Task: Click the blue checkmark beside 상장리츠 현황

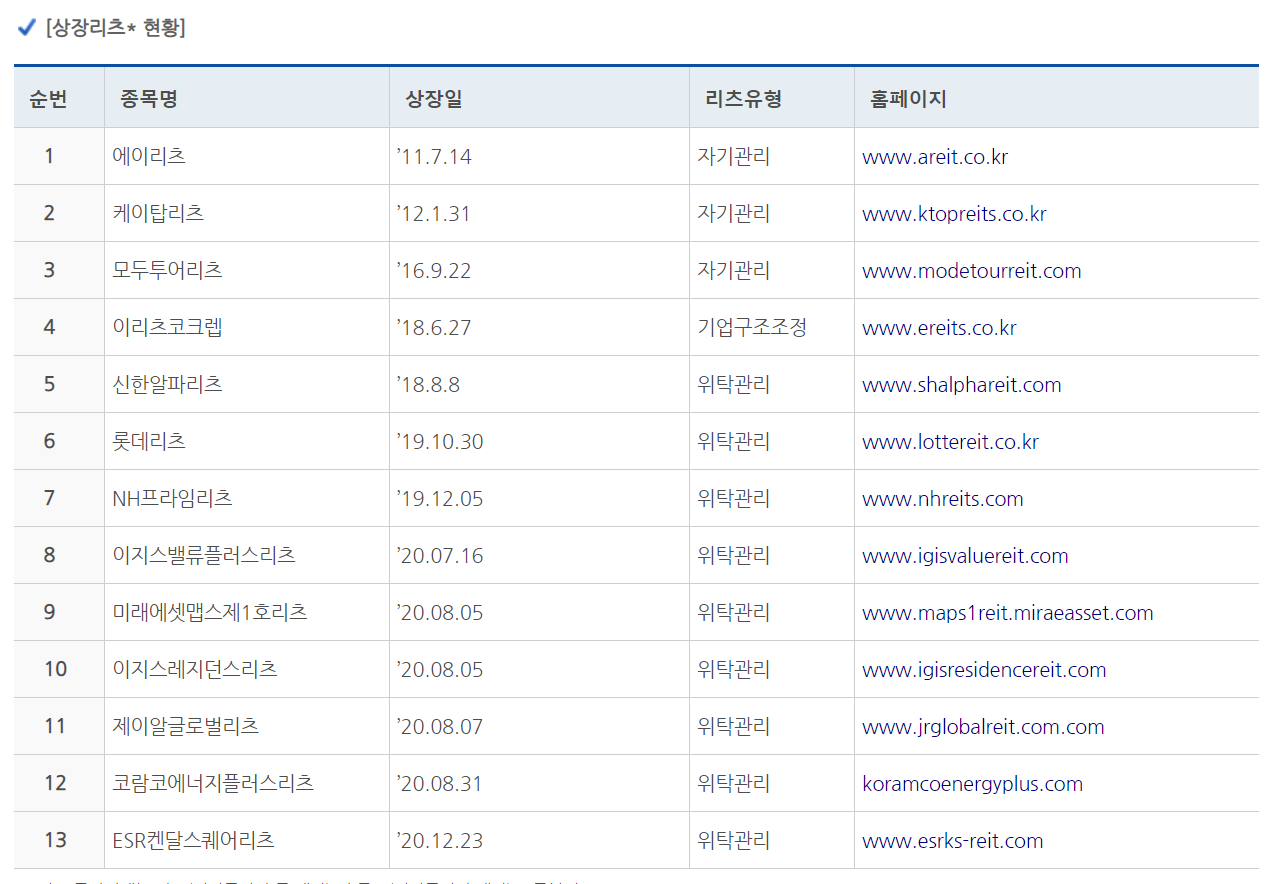Action: pyautogui.click(x=27, y=27)
